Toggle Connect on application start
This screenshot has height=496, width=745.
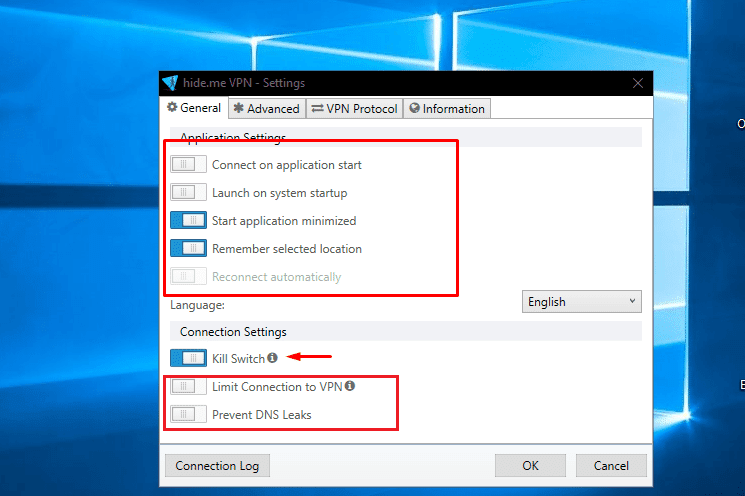pyautogui.click(x=188, y=164)
